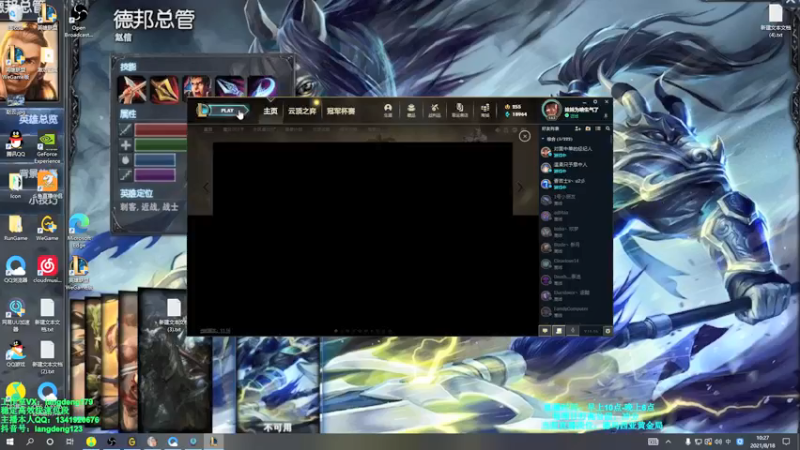Image resolution: width=800 pixels, height=450 pixels.
Task: Click the blue ability attribute bar
Action: pyautogui.click(x=155, y=160)
